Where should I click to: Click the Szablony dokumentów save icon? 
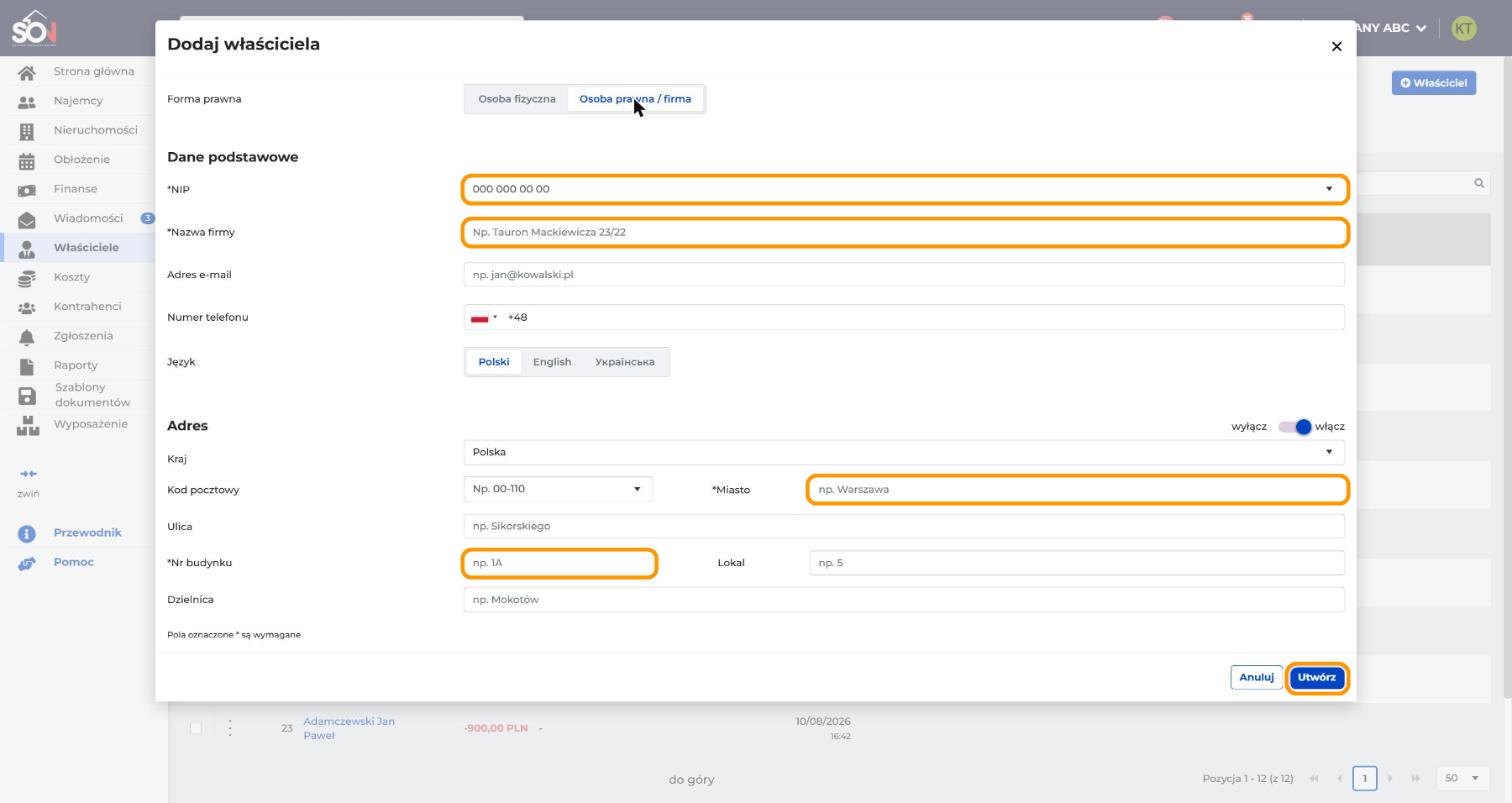coord(27,396)
